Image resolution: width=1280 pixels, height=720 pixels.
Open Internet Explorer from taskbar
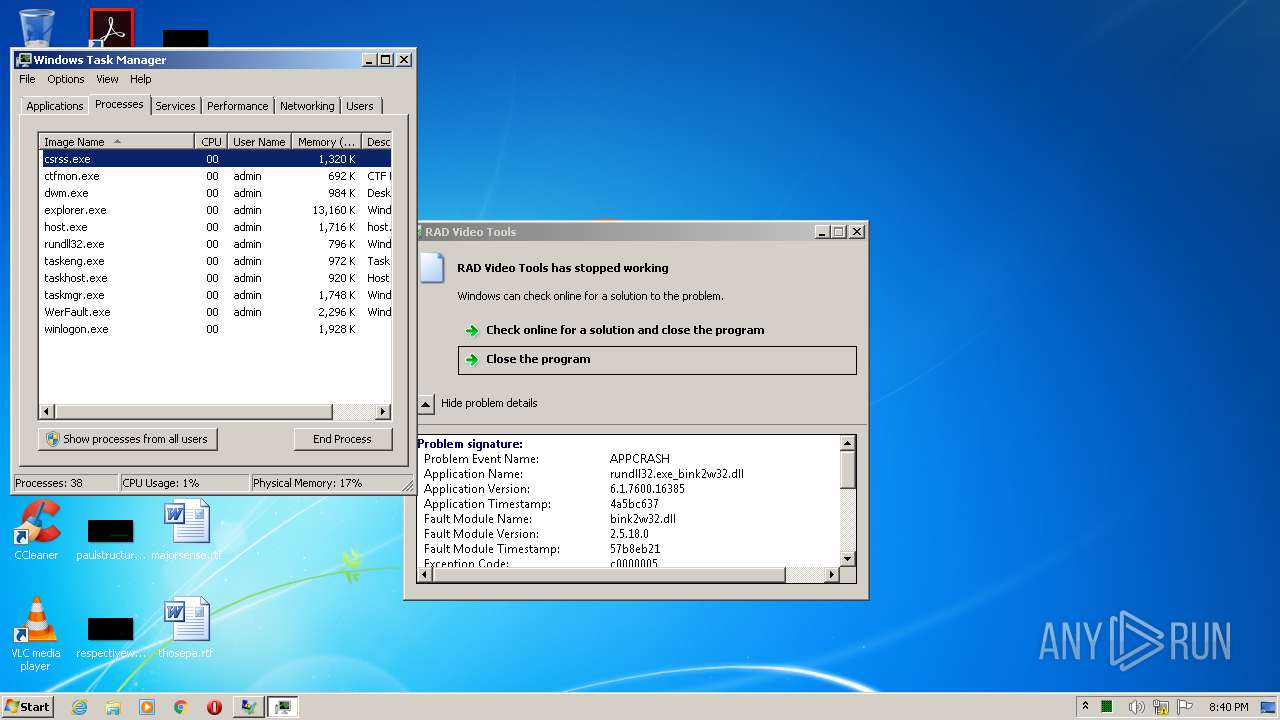pyautogui.click(x=79, y=707)
